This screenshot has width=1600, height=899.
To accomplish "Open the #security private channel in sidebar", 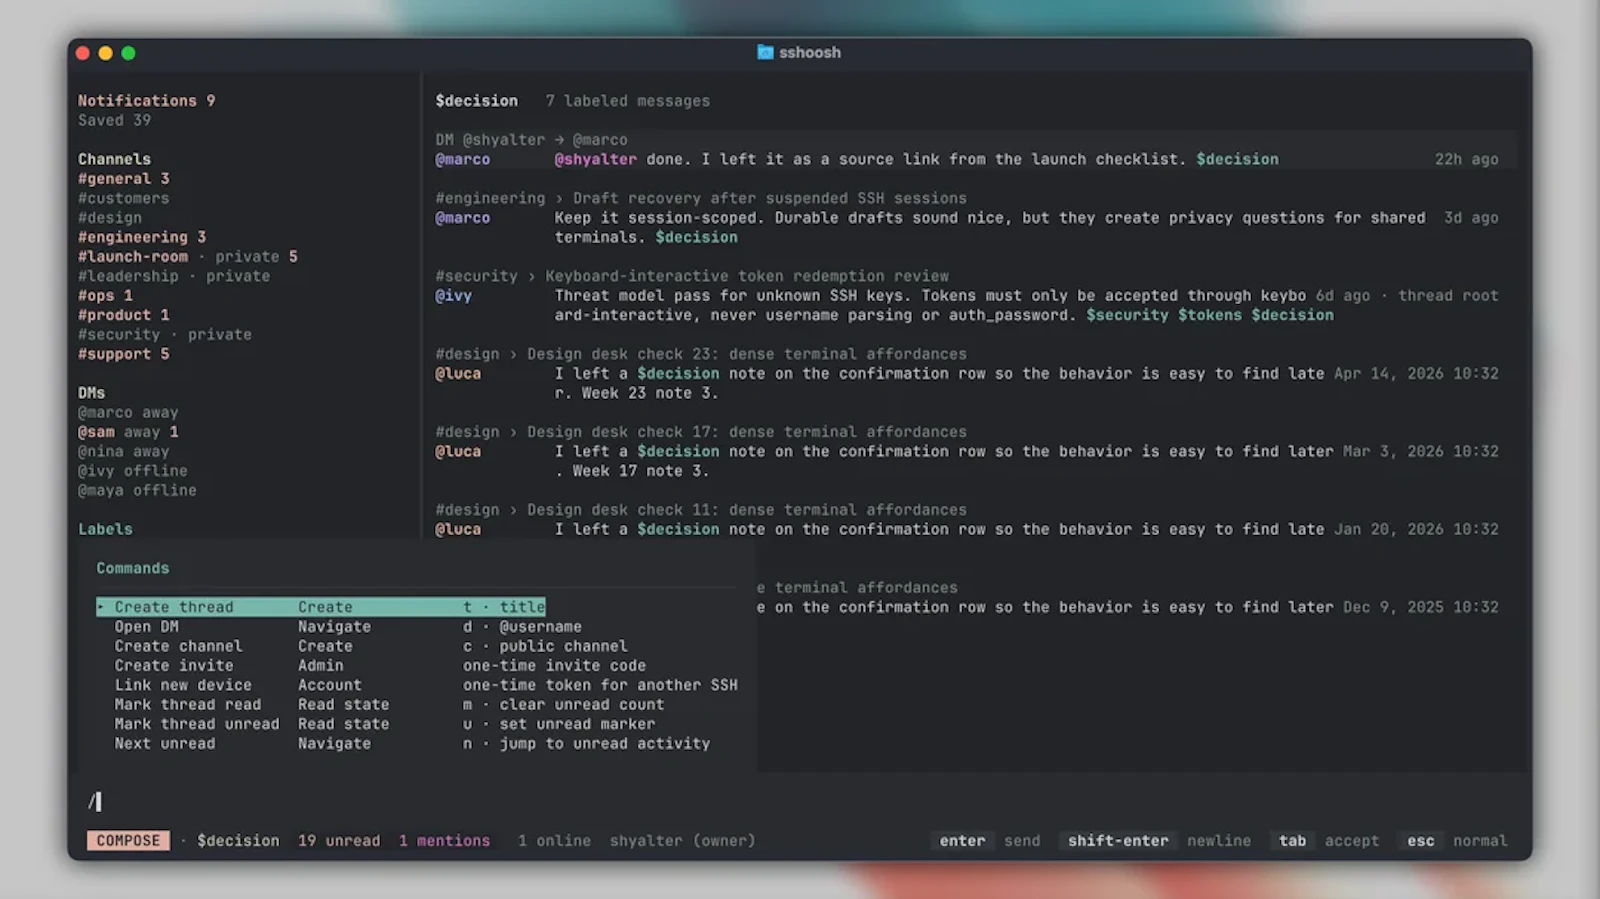I will click(165, 335).
